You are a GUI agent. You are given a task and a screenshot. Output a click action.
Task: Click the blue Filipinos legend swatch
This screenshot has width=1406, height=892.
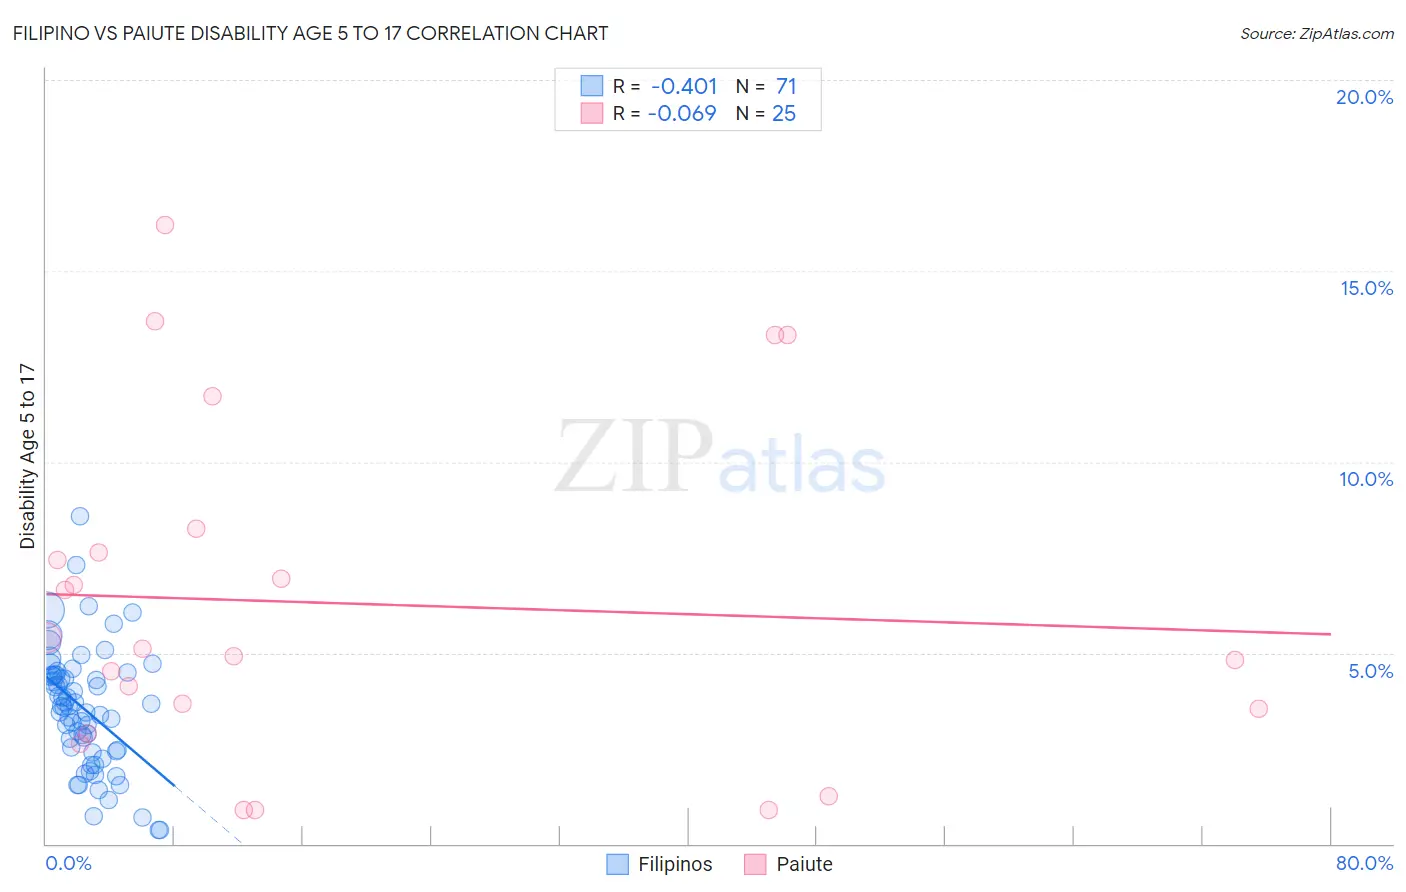click(618, 864)
